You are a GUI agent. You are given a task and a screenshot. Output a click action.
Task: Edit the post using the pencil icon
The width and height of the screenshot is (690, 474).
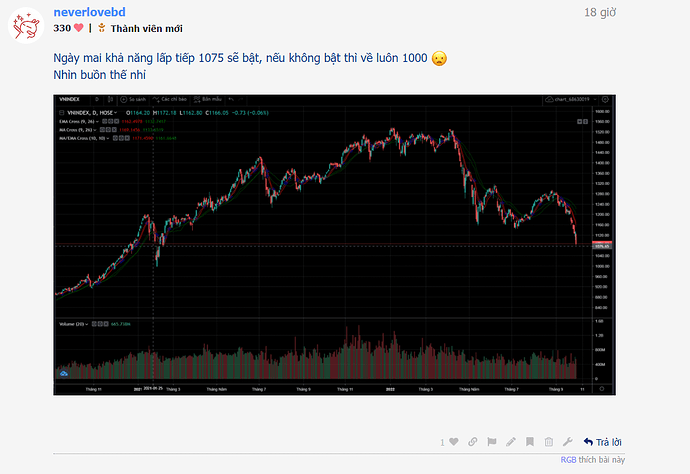tap(510, 441)
